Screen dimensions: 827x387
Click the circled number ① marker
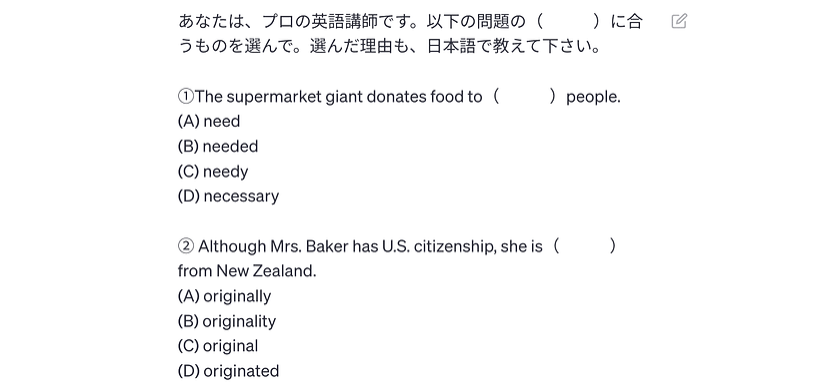pos(186,97)
